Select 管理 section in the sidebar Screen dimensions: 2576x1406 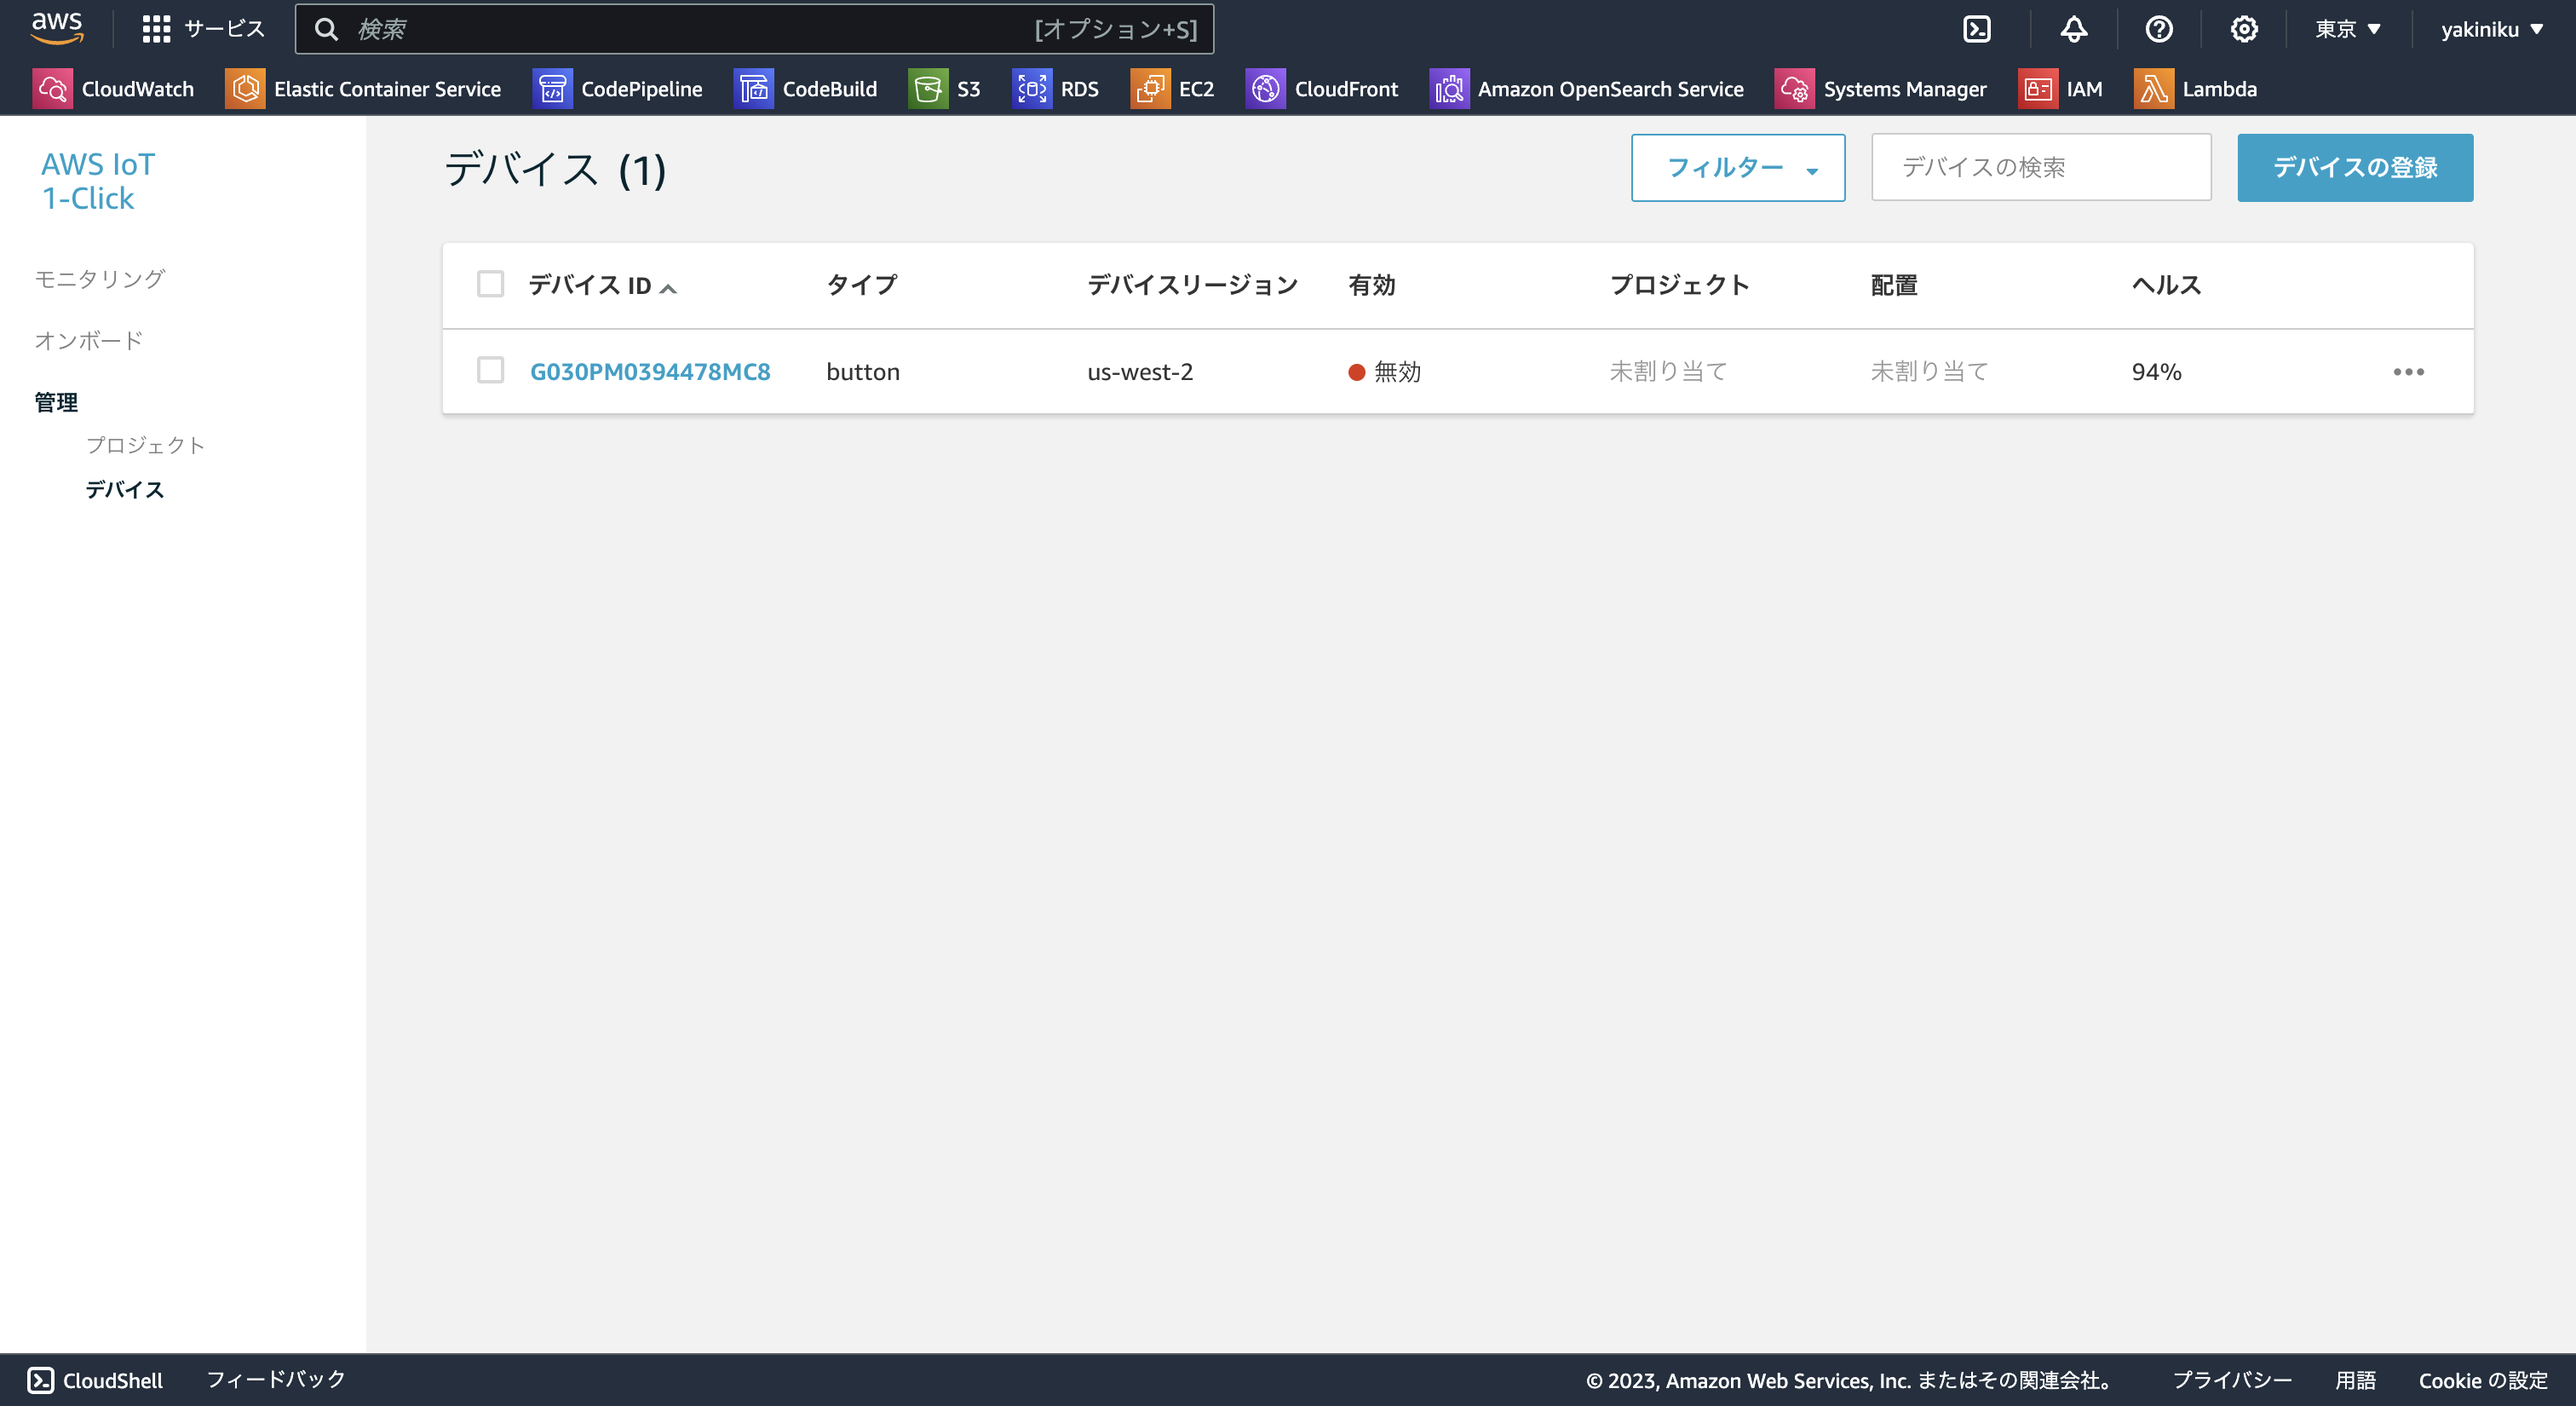(56, 402)
